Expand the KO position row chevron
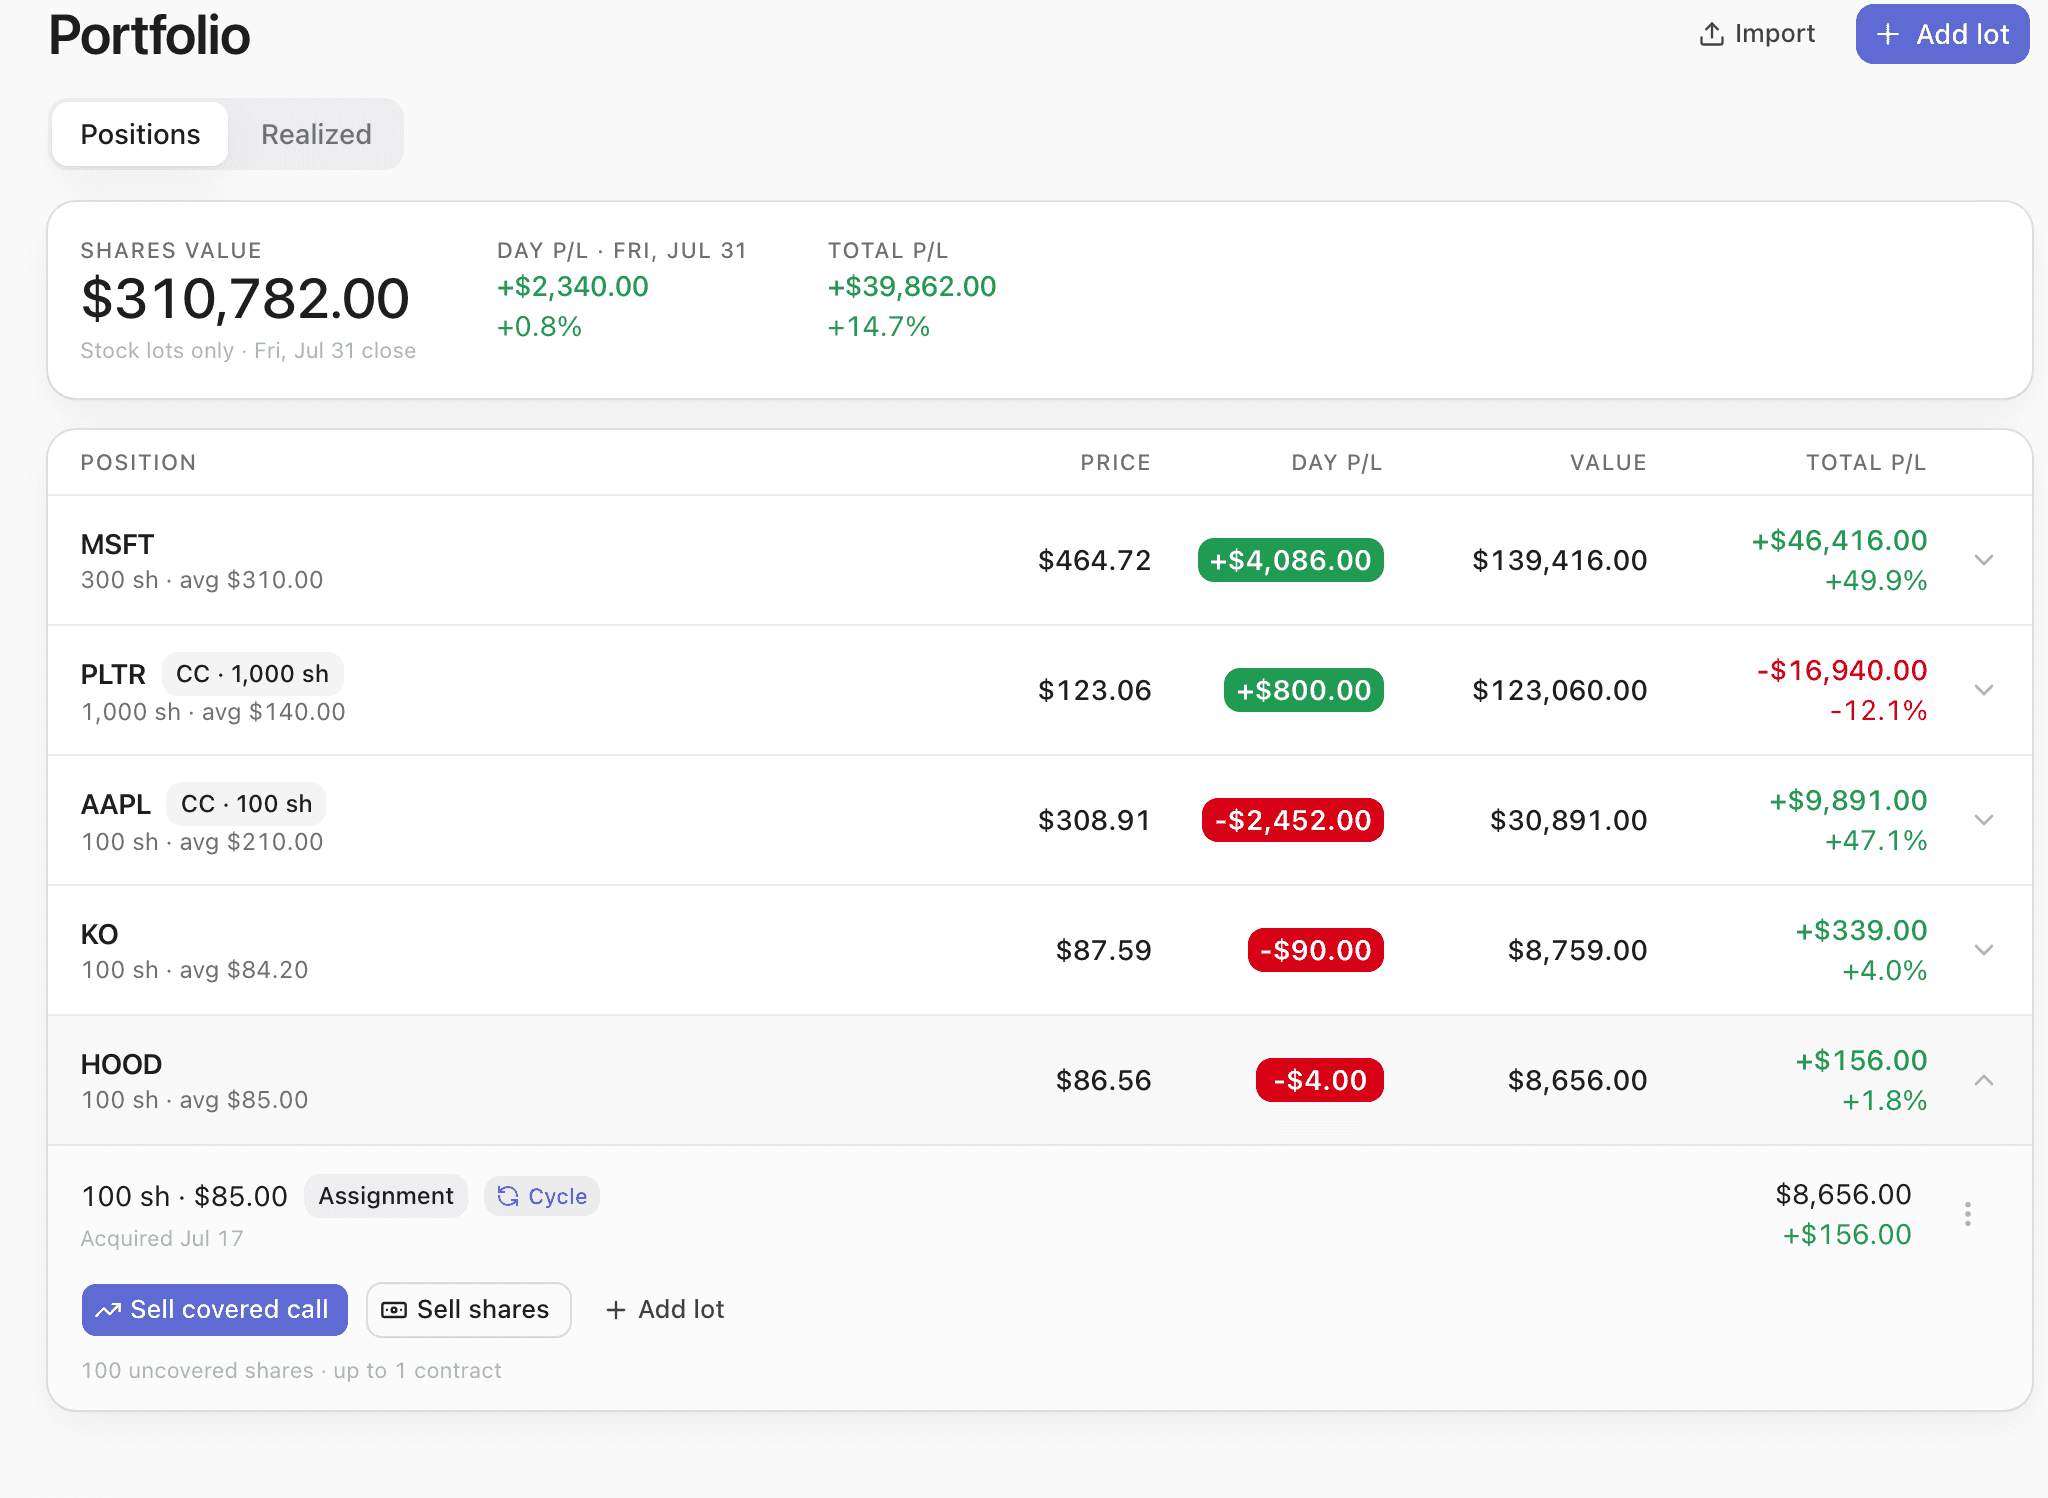Image resolution: width=2048 pixels, height=1498 pixels. pos(1984,950)
